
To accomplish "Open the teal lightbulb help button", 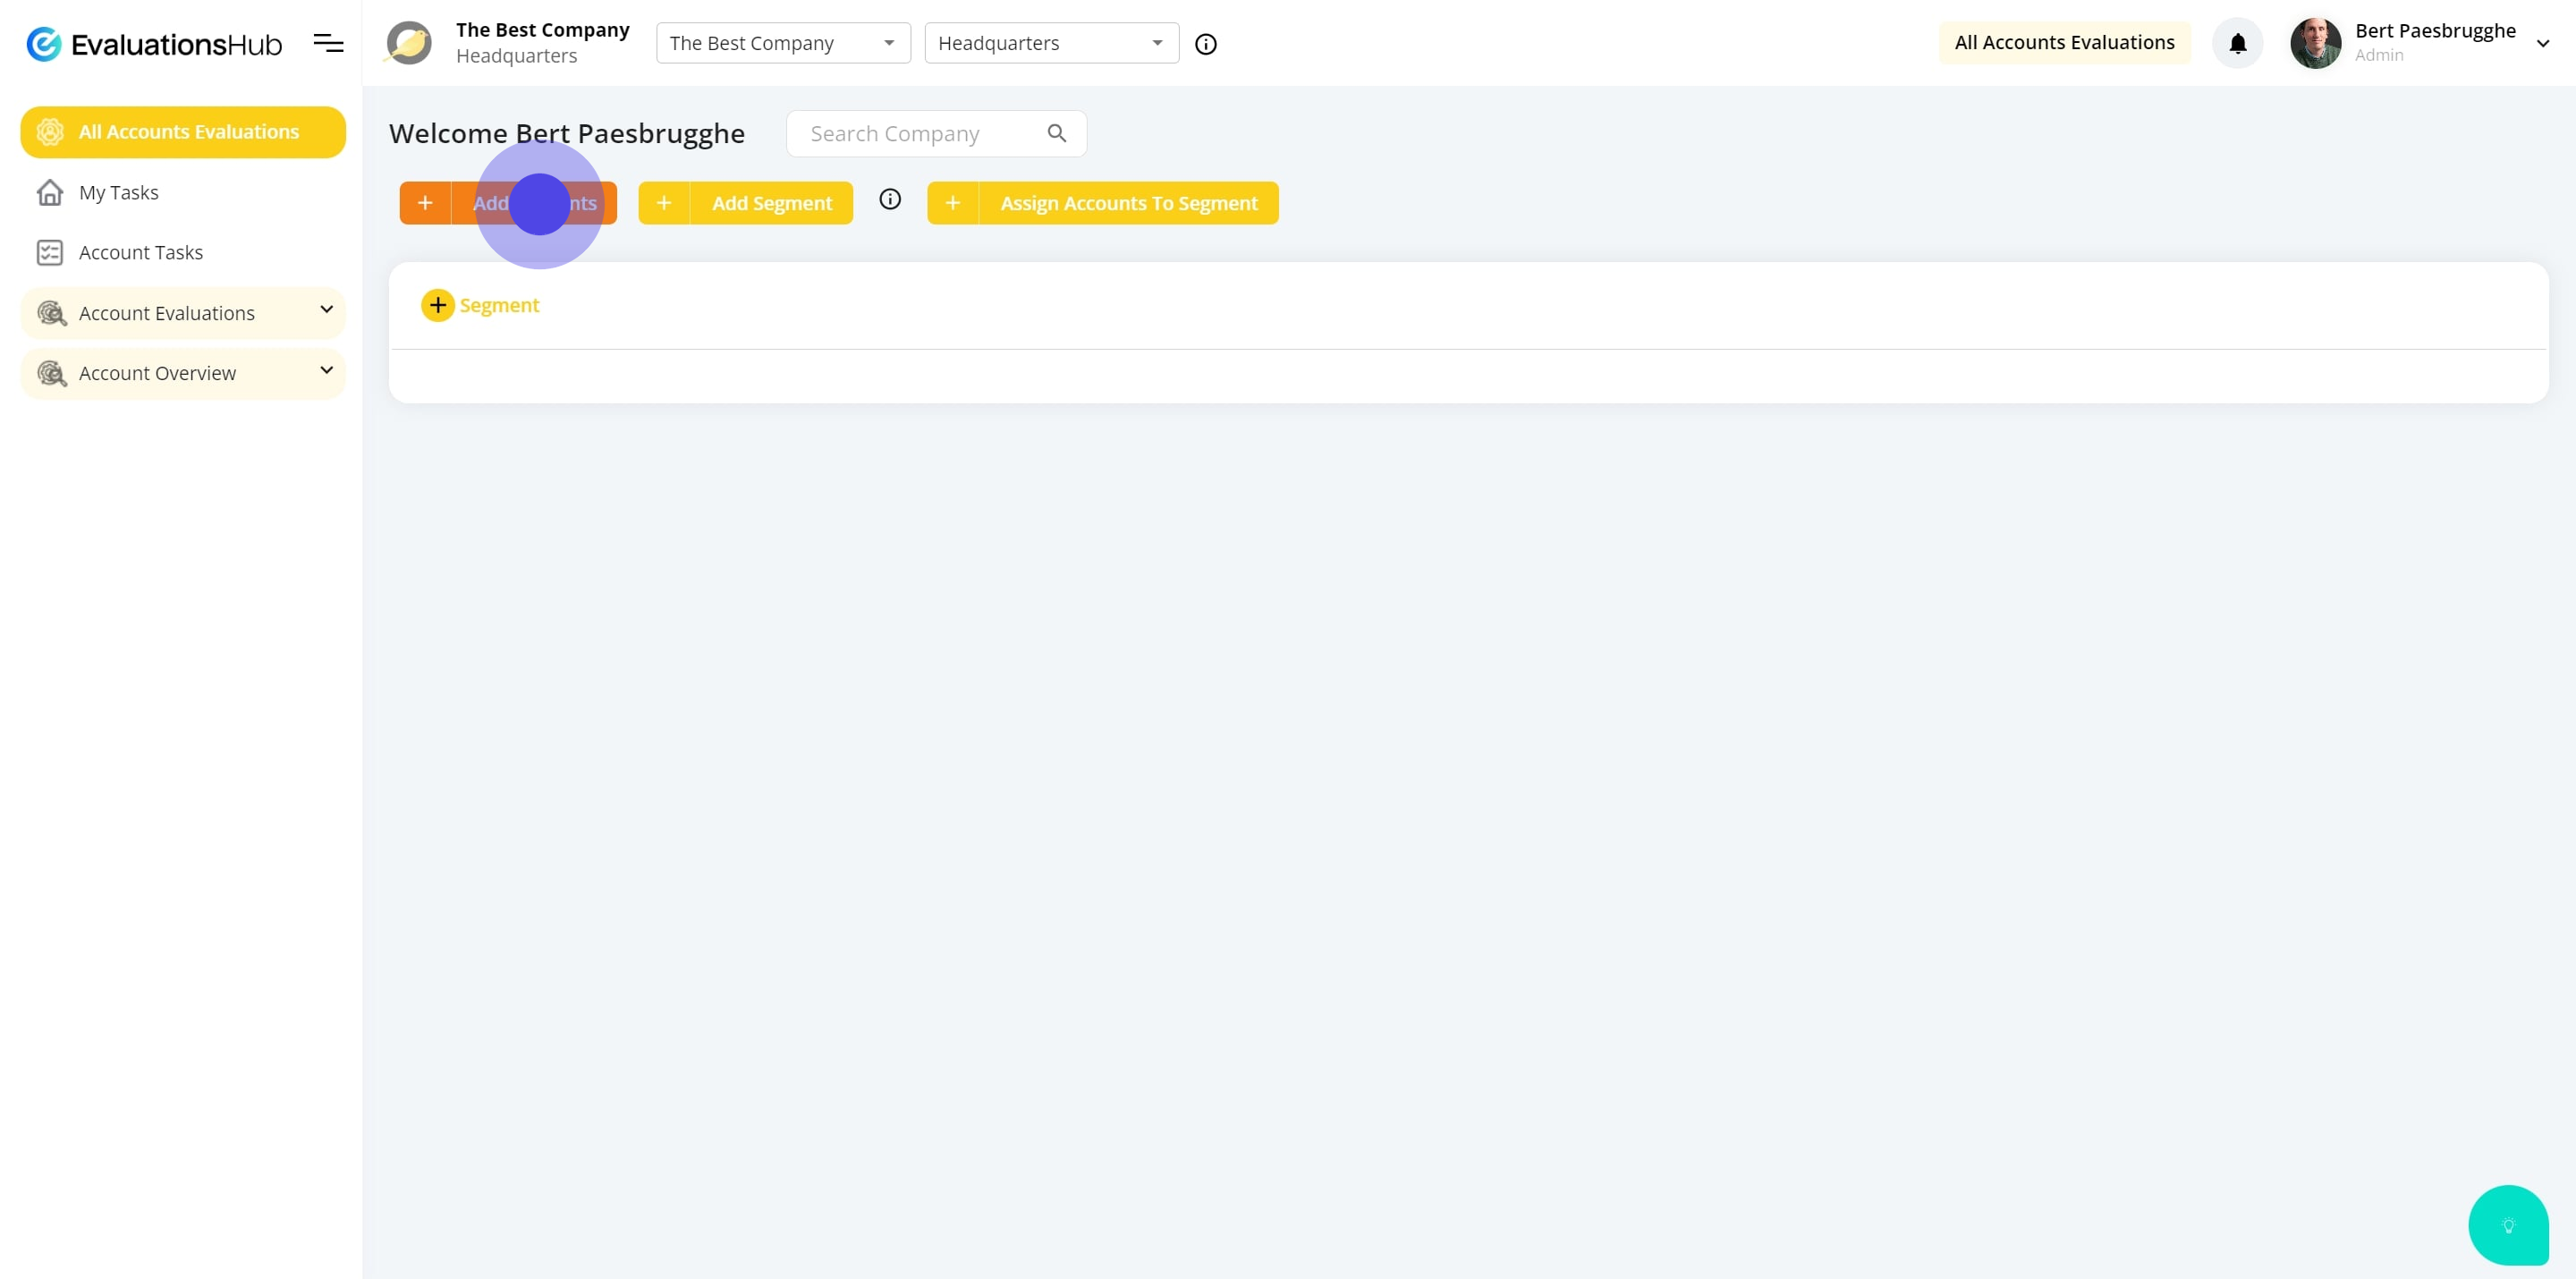I will (x=2507, y=1224).
